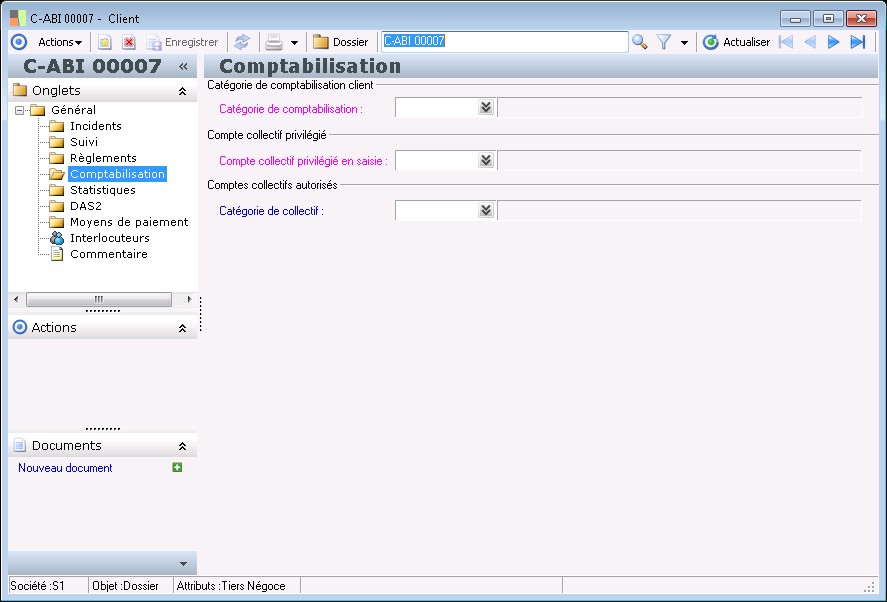
Task: Open the Statistiques tab
Action: pyautogui.click(x=102, y=190)
